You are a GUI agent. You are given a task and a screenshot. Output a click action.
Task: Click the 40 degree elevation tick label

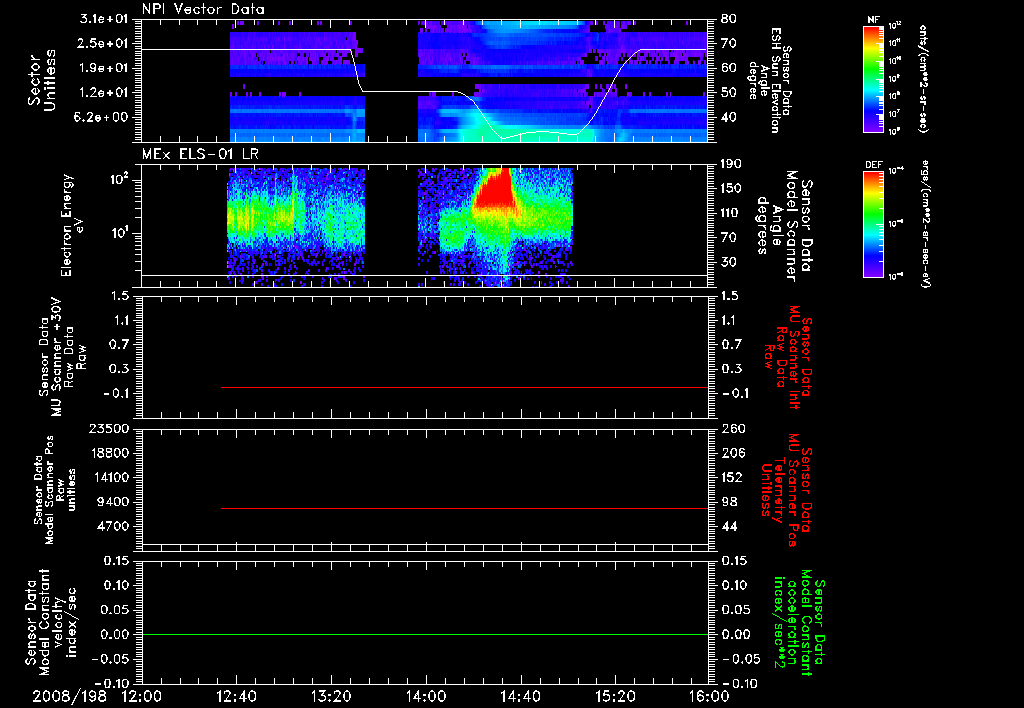click(729, 118)
